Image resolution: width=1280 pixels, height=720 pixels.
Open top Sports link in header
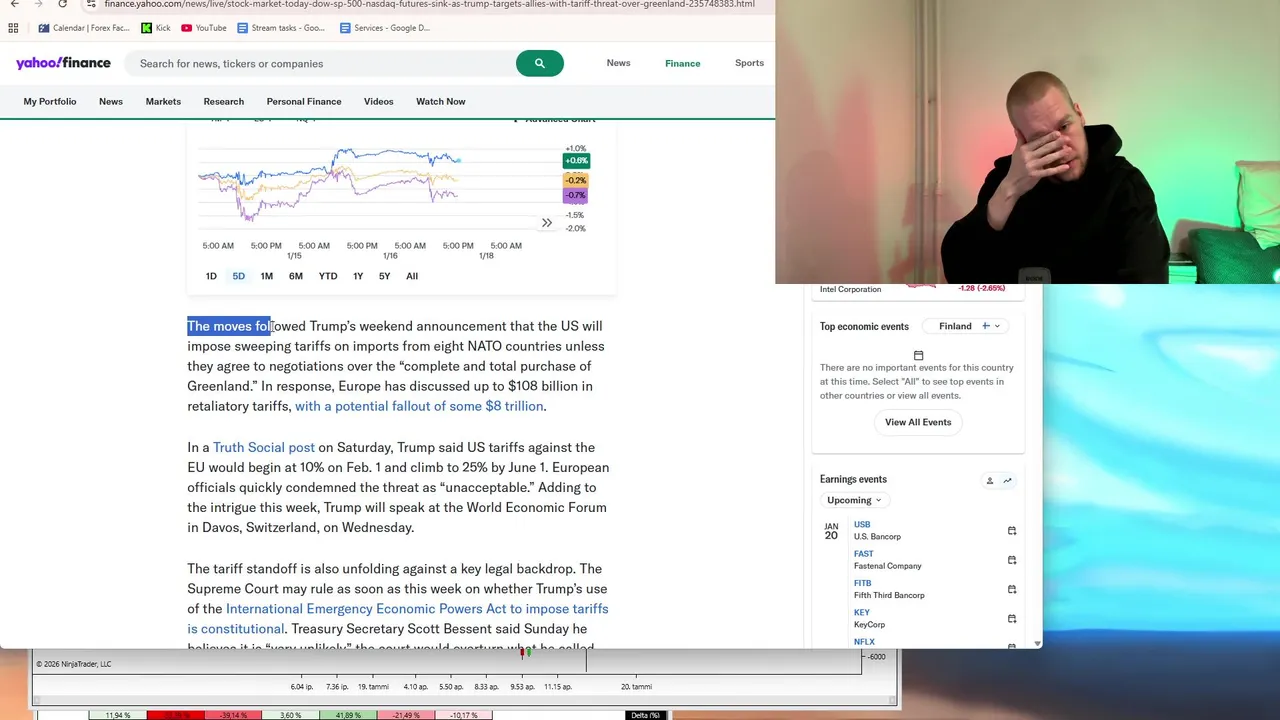pyautogui.click(x=749, y=63)
